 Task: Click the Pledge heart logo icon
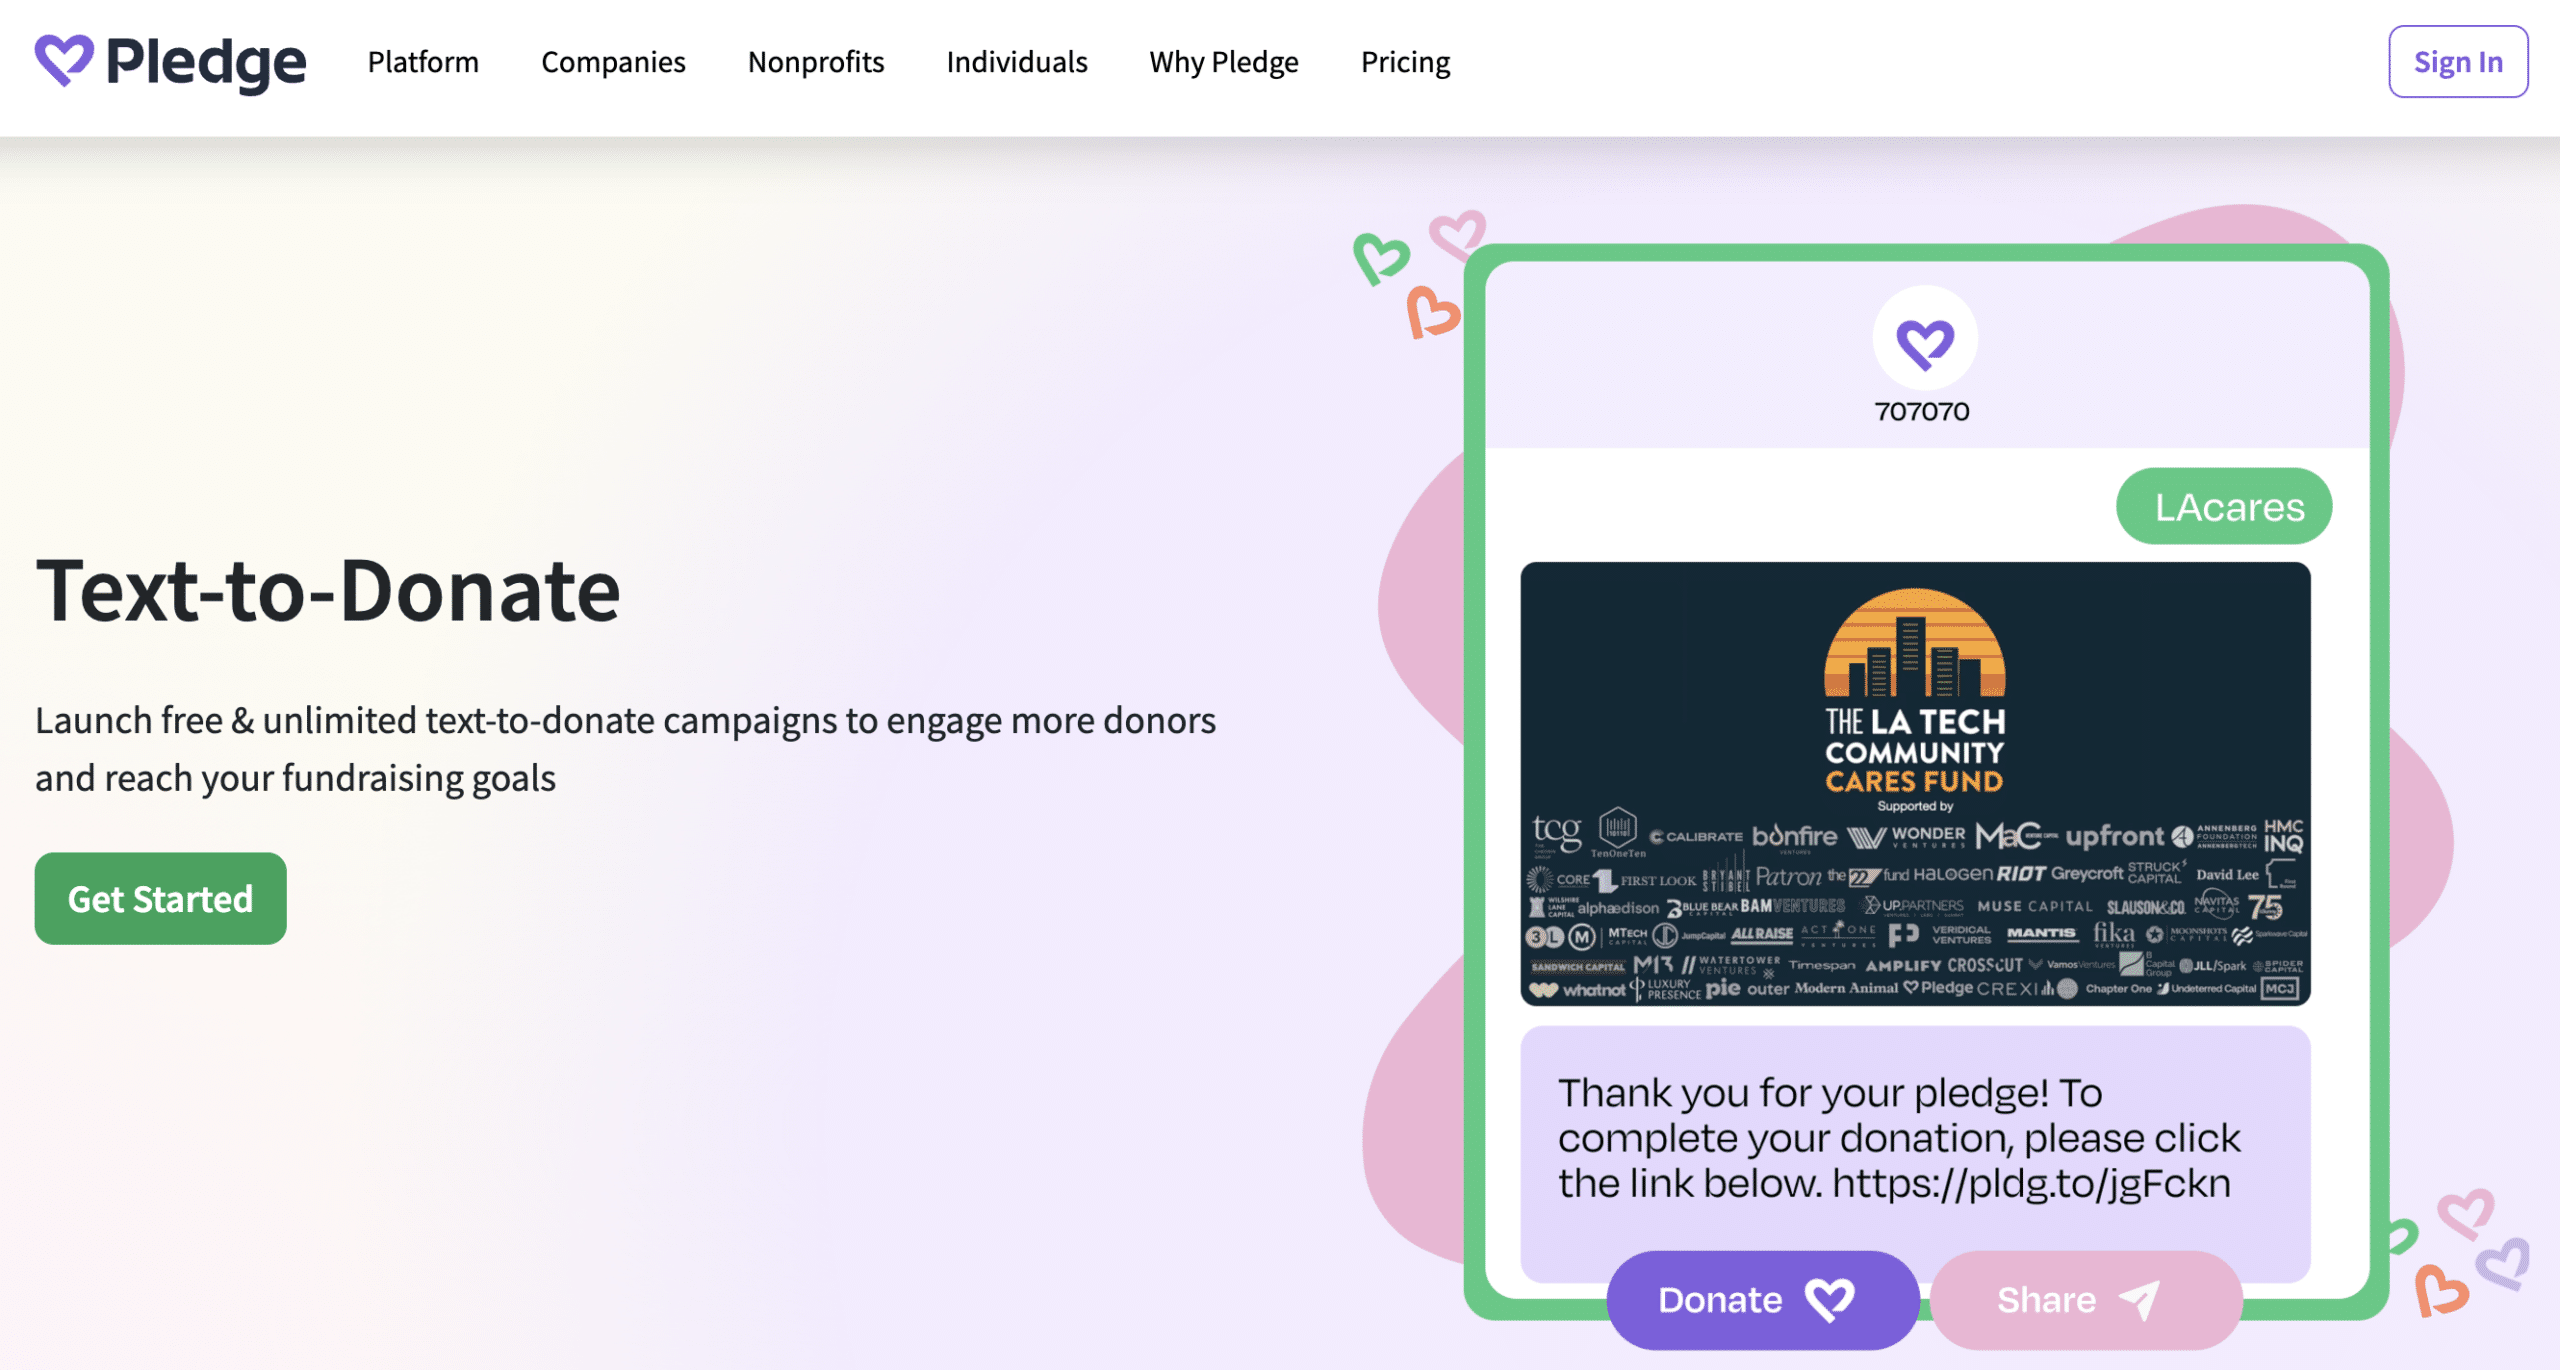click(64, 60)
